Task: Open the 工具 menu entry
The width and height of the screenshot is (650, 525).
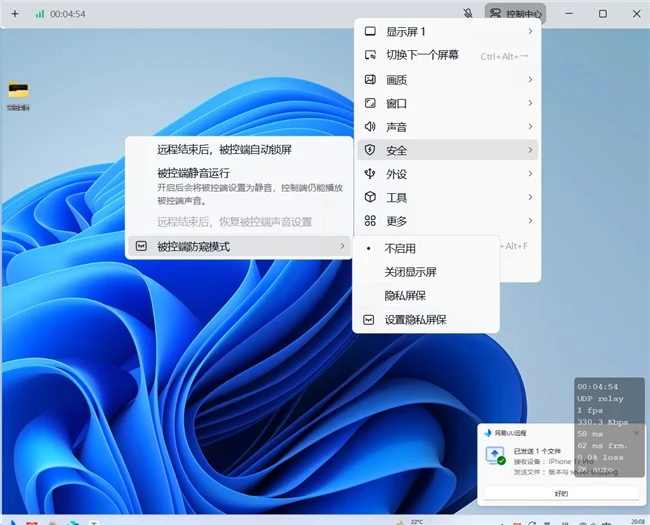Action: coord(447,197)
